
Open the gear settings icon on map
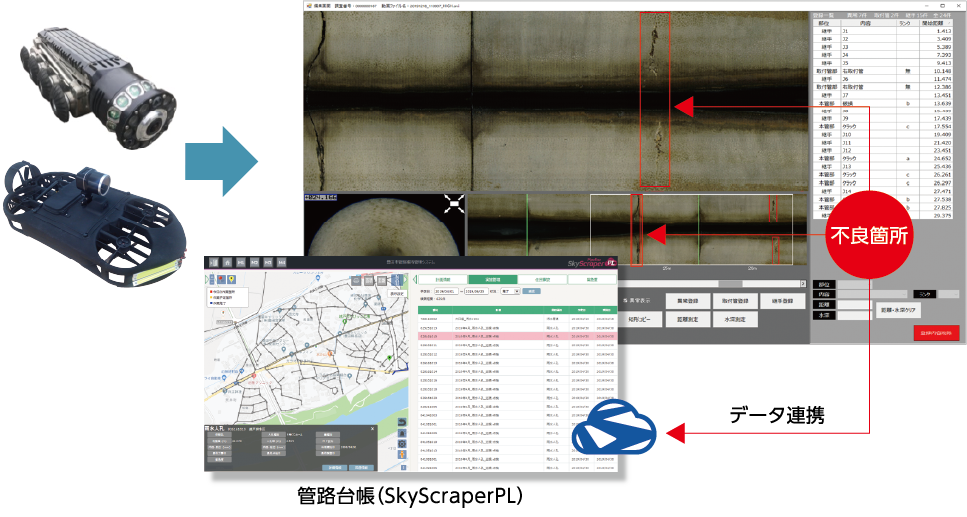point(402,441)
